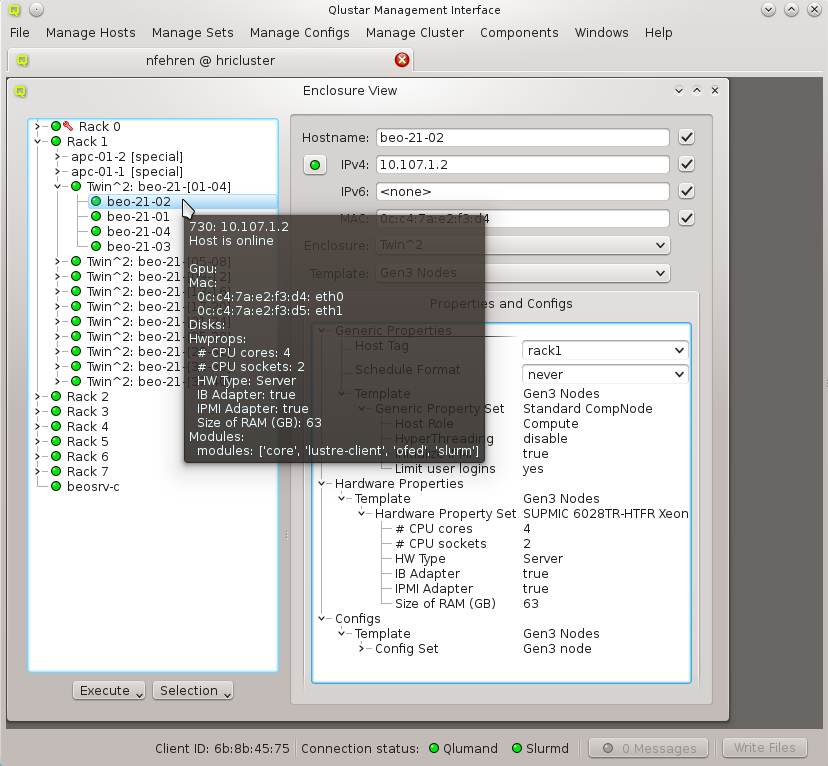Click green status icon of Rack 4
This screenshot has height=766, width=828.
[56, 426]
